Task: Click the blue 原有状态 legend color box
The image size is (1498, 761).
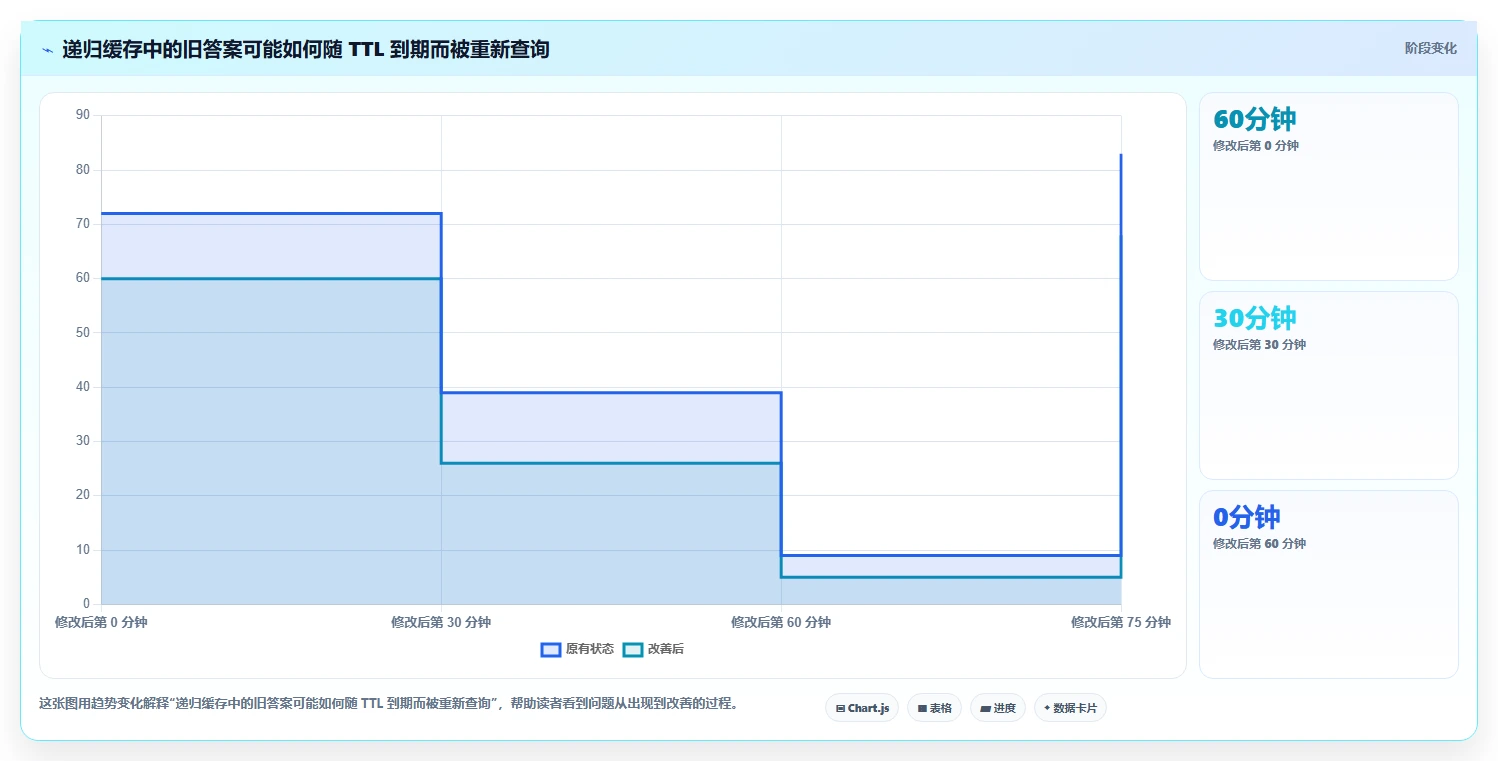Action: coord(550,649)
